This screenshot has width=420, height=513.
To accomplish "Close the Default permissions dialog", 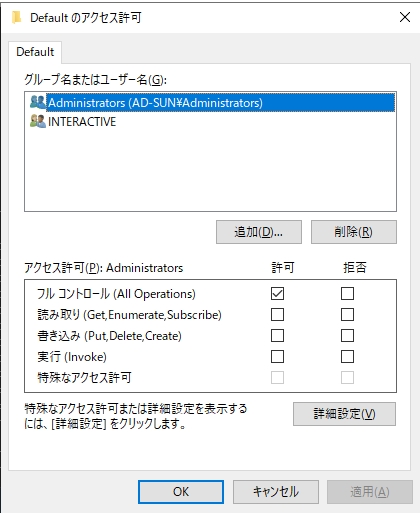I will tap(405, 17).
